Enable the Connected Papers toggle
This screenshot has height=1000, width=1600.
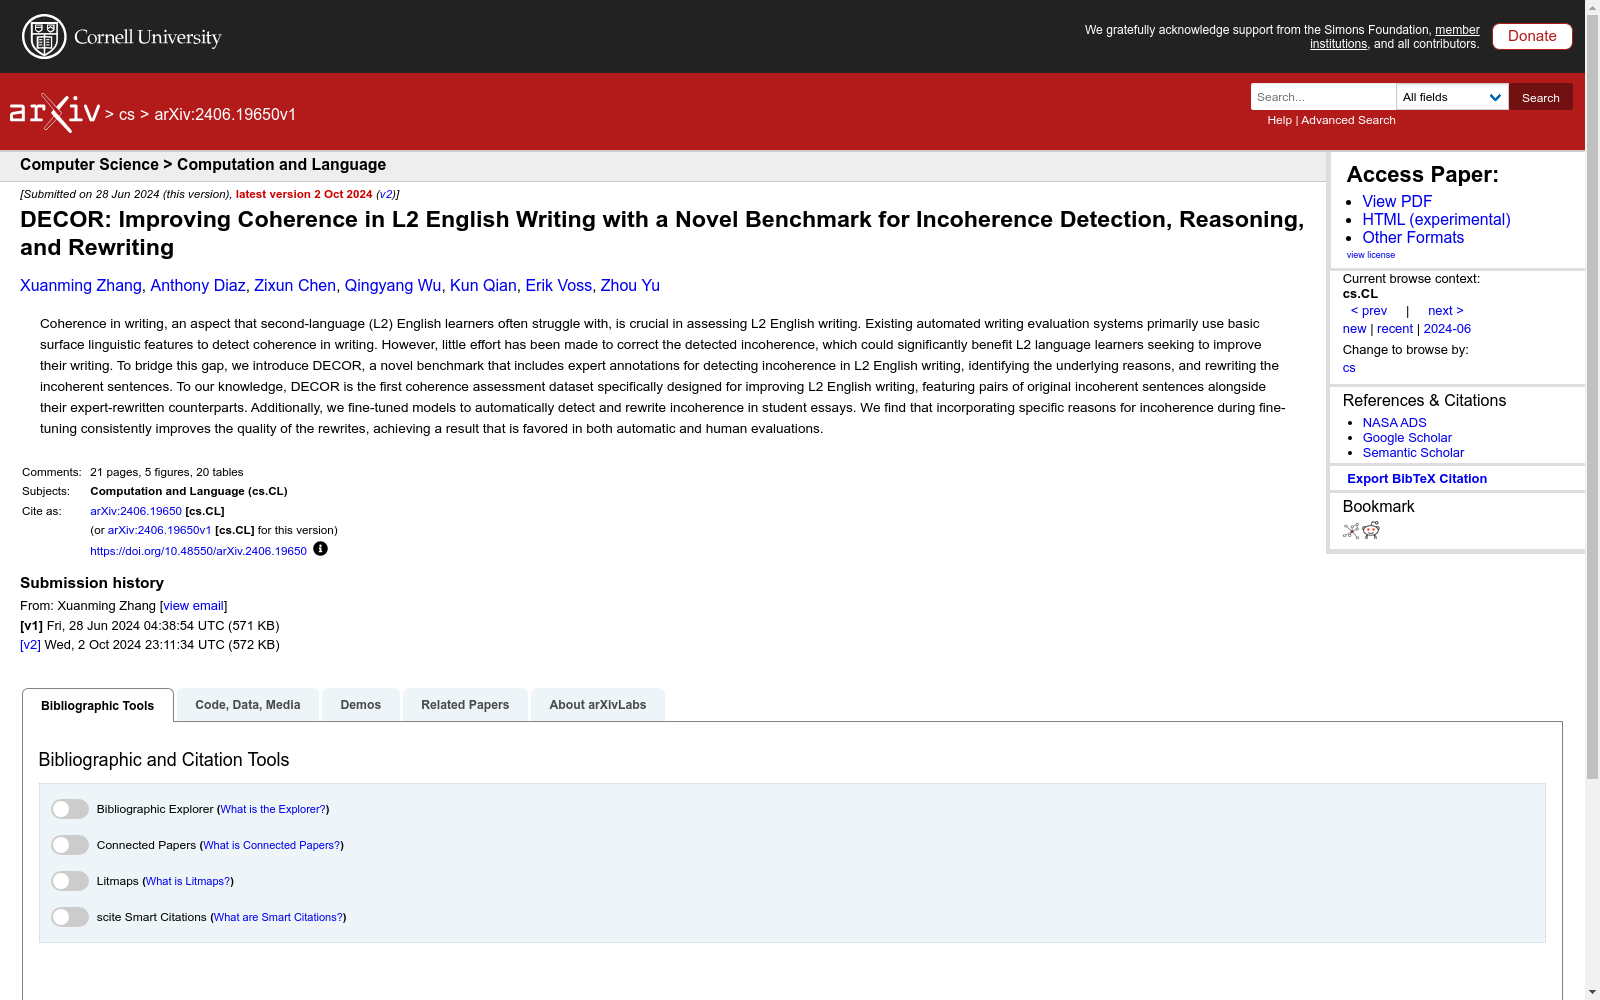tap(70, 845)
